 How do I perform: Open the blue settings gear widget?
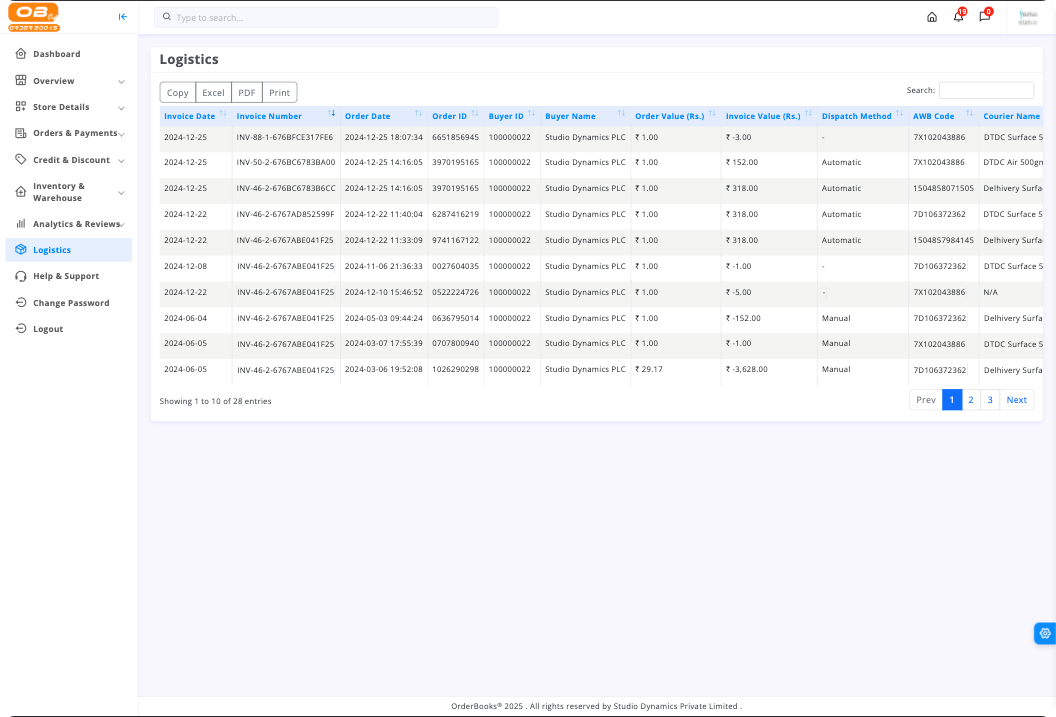point(1045,633)
